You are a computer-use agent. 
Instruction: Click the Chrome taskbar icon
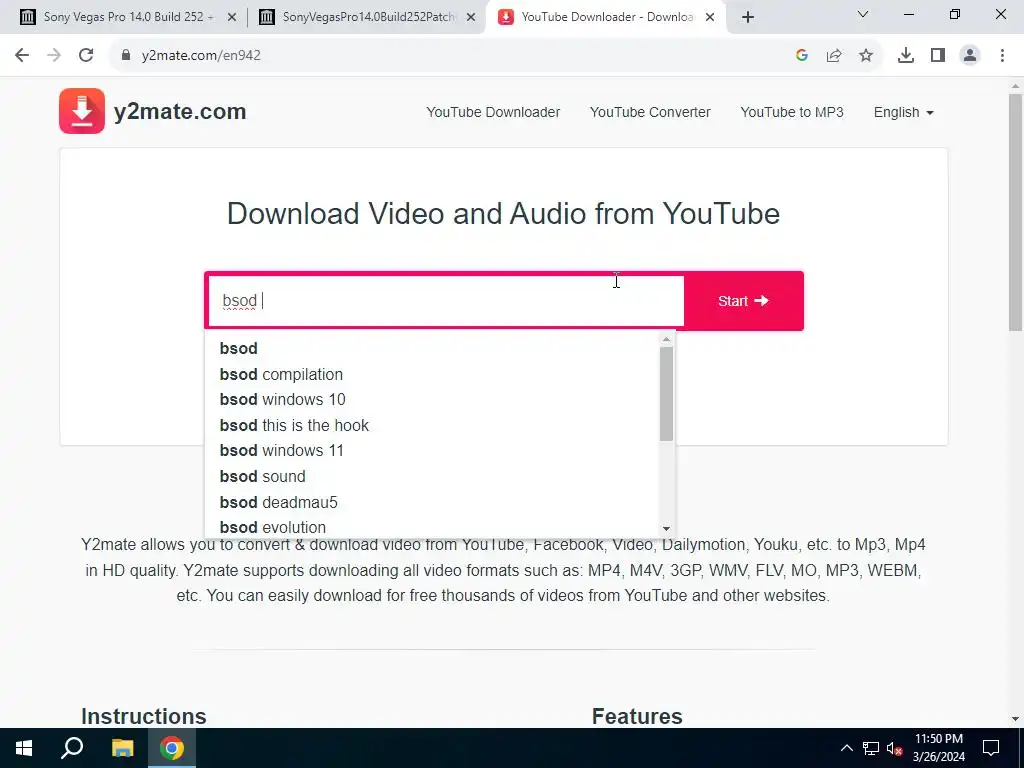coord(172,748)
